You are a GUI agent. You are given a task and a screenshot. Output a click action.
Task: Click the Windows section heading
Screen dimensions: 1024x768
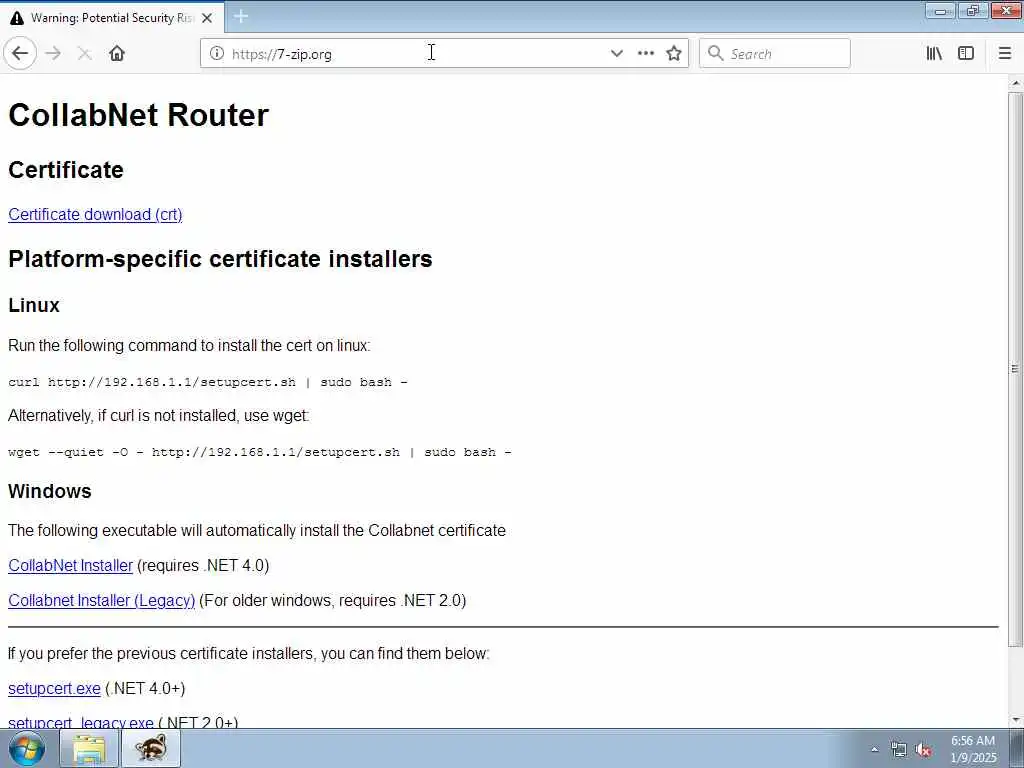pyautogui.click(x=50, y=491)
